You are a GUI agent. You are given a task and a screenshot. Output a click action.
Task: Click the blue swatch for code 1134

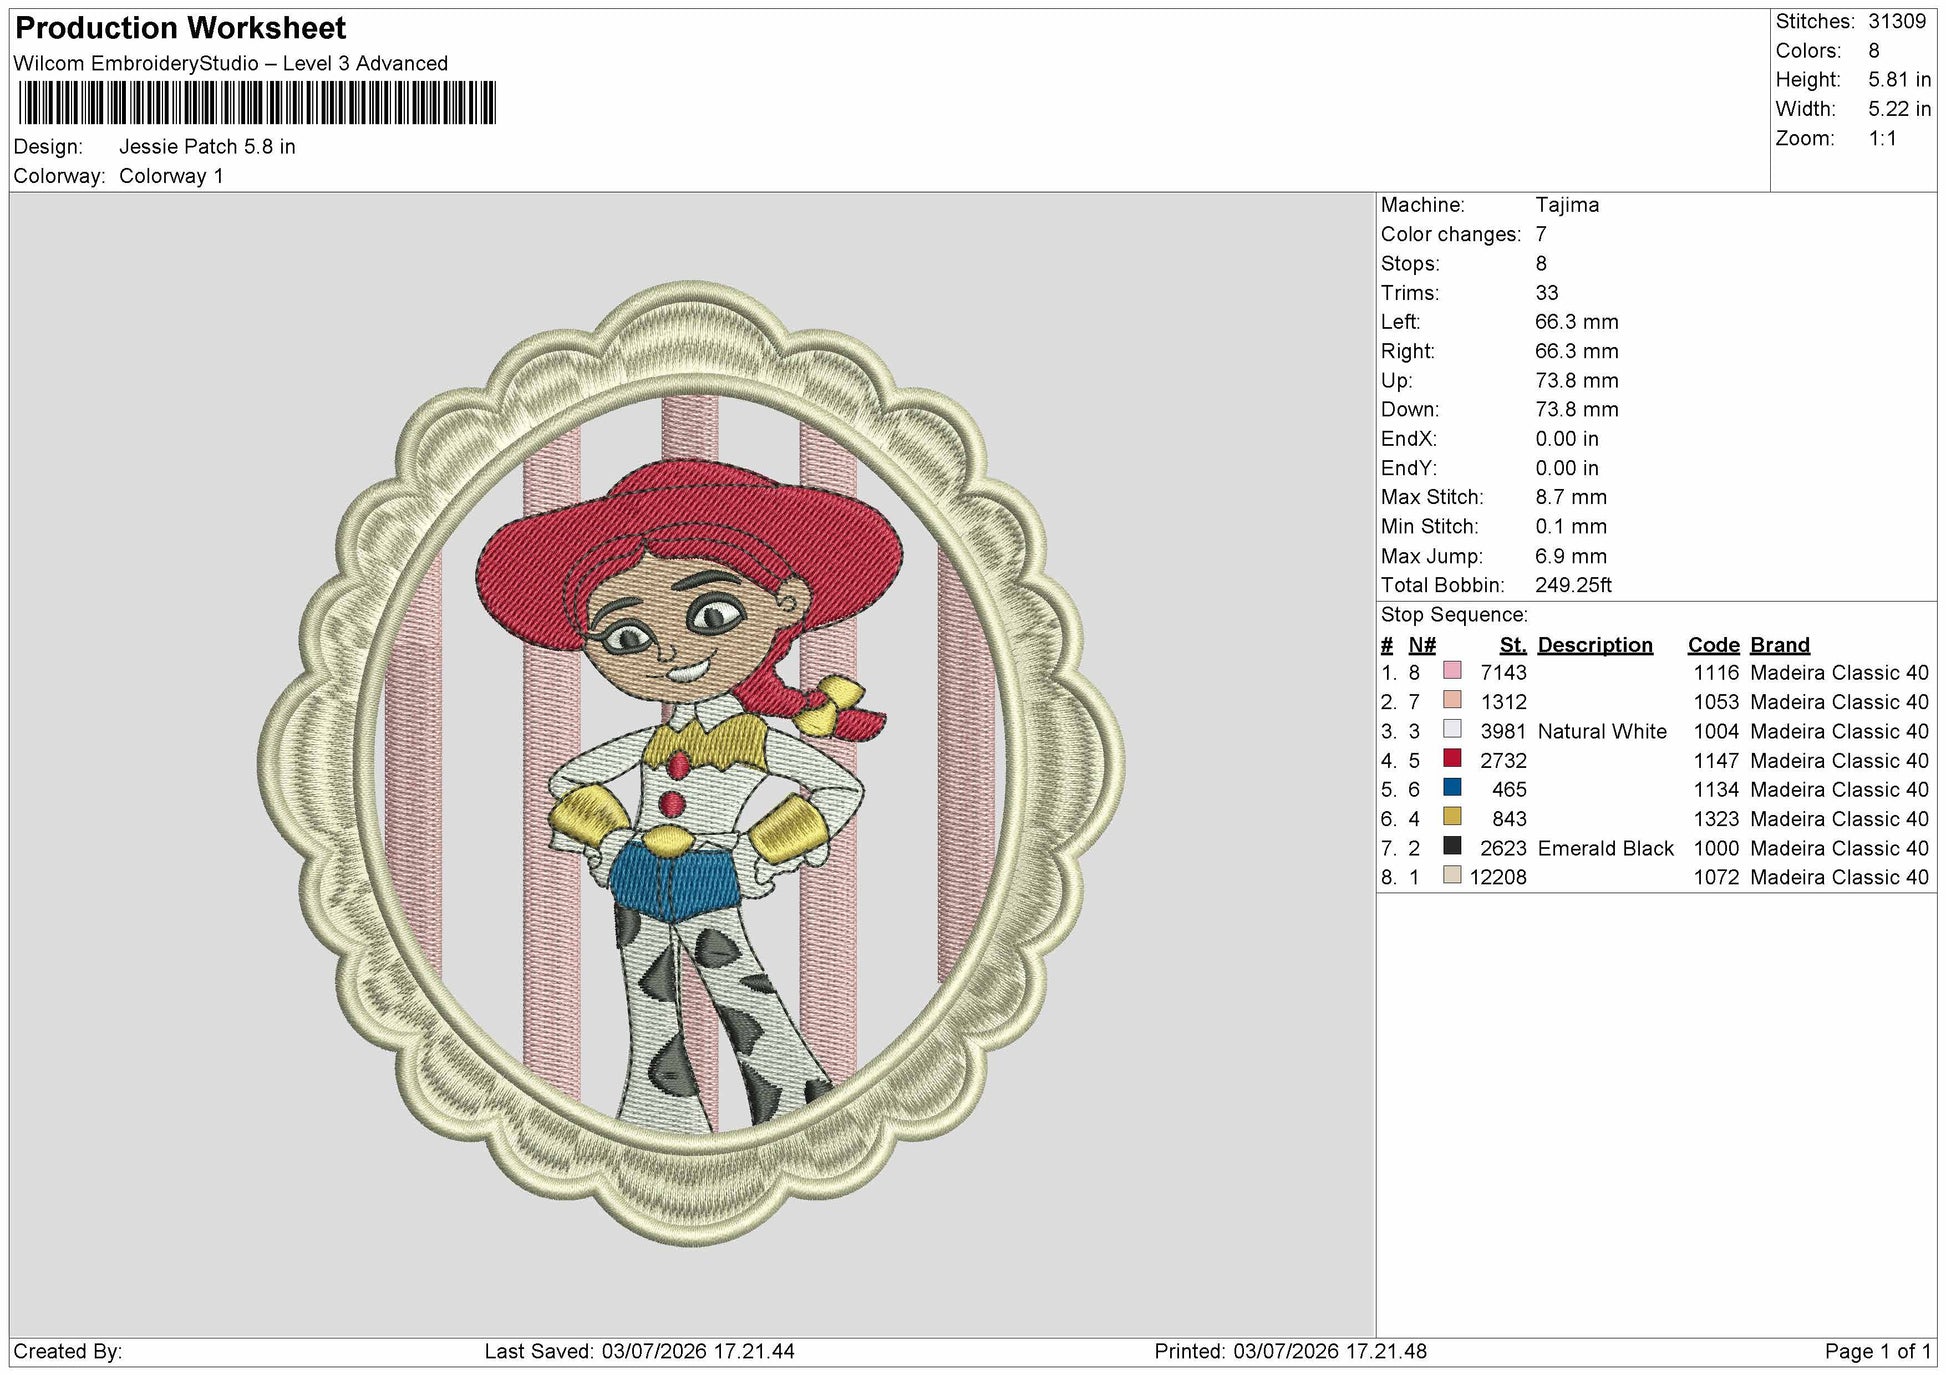[1452, 787]
